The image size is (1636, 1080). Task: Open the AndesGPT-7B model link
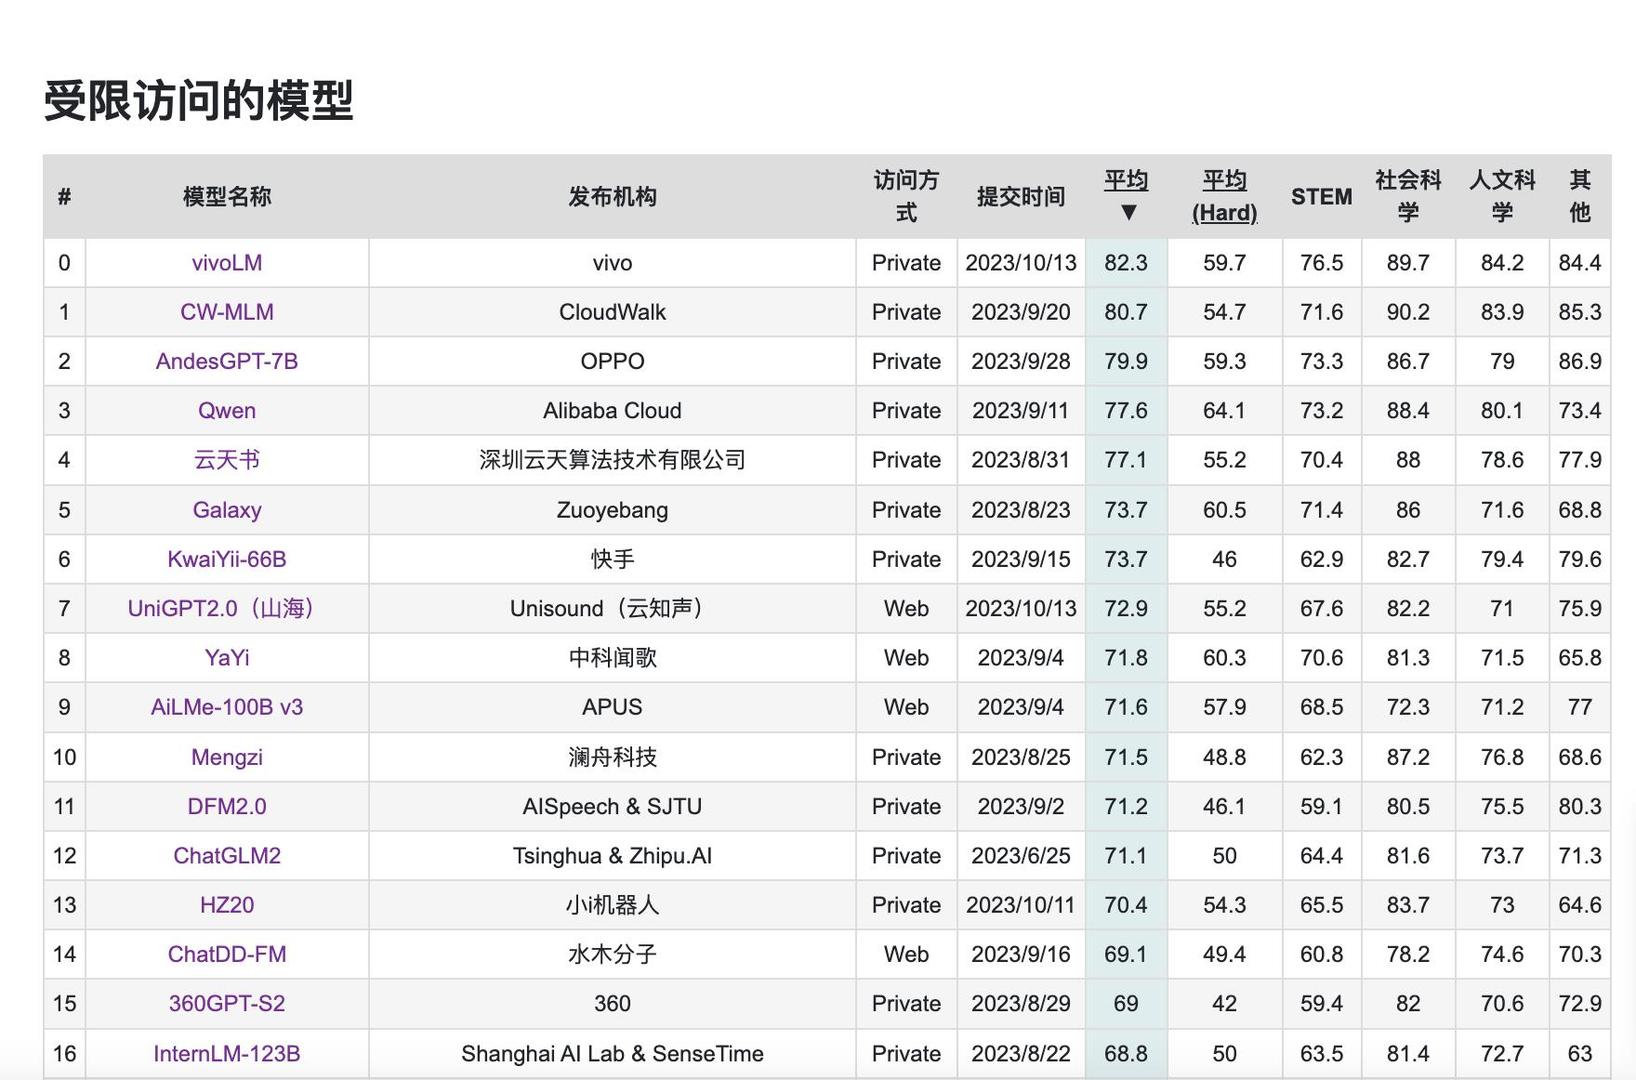[x=226, y=361]
